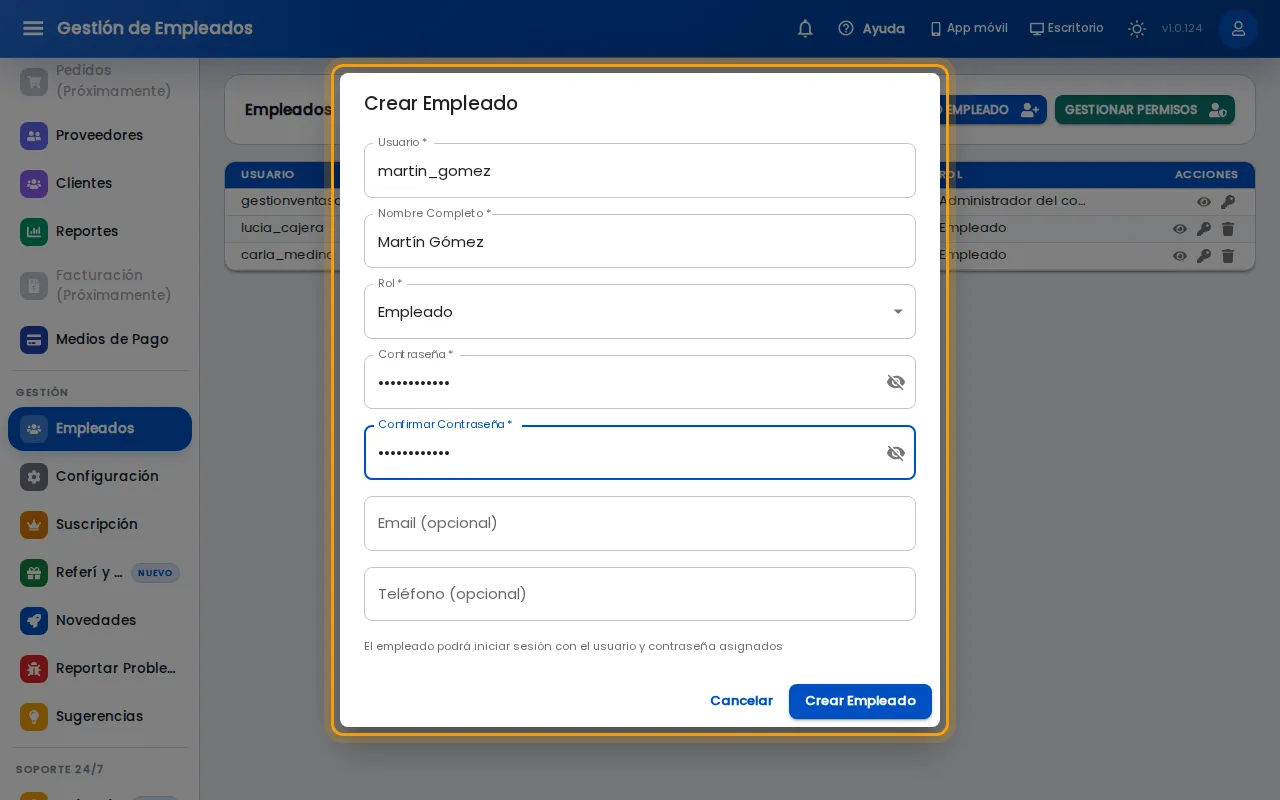Viewport: 1280px width, 800px height.
Task: Delete carla_medina with the trash icon
Action: tap(1228, 256)
